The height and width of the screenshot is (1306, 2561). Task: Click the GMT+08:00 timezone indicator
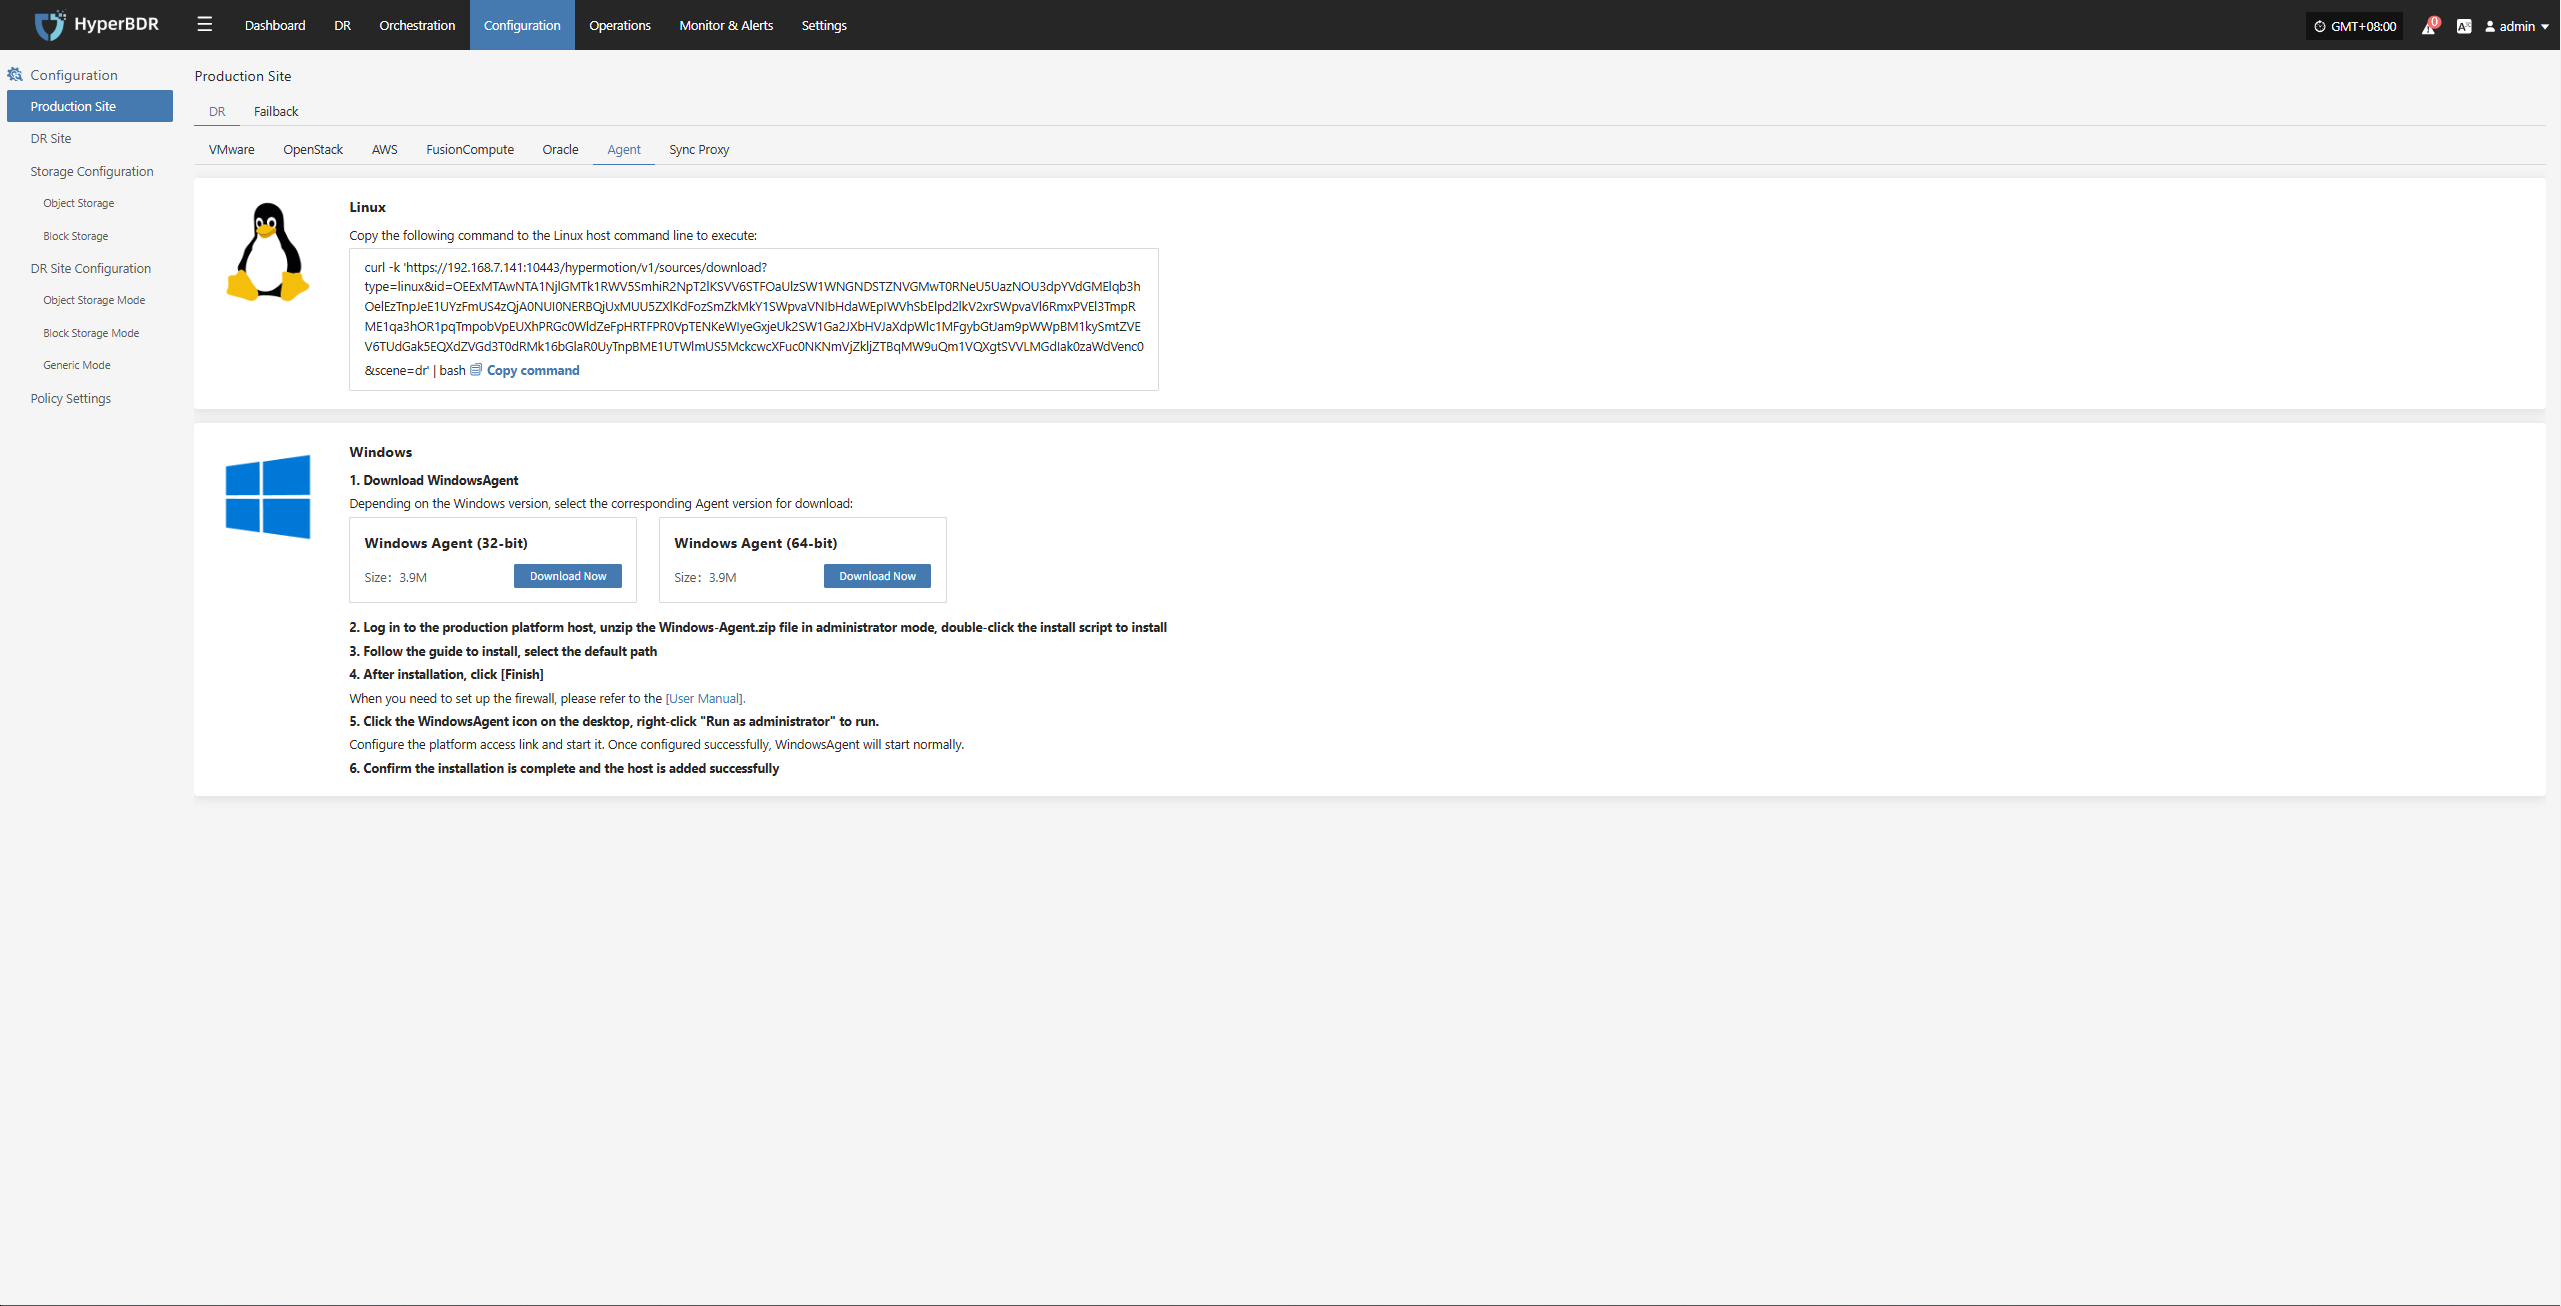click(2354, 26)
